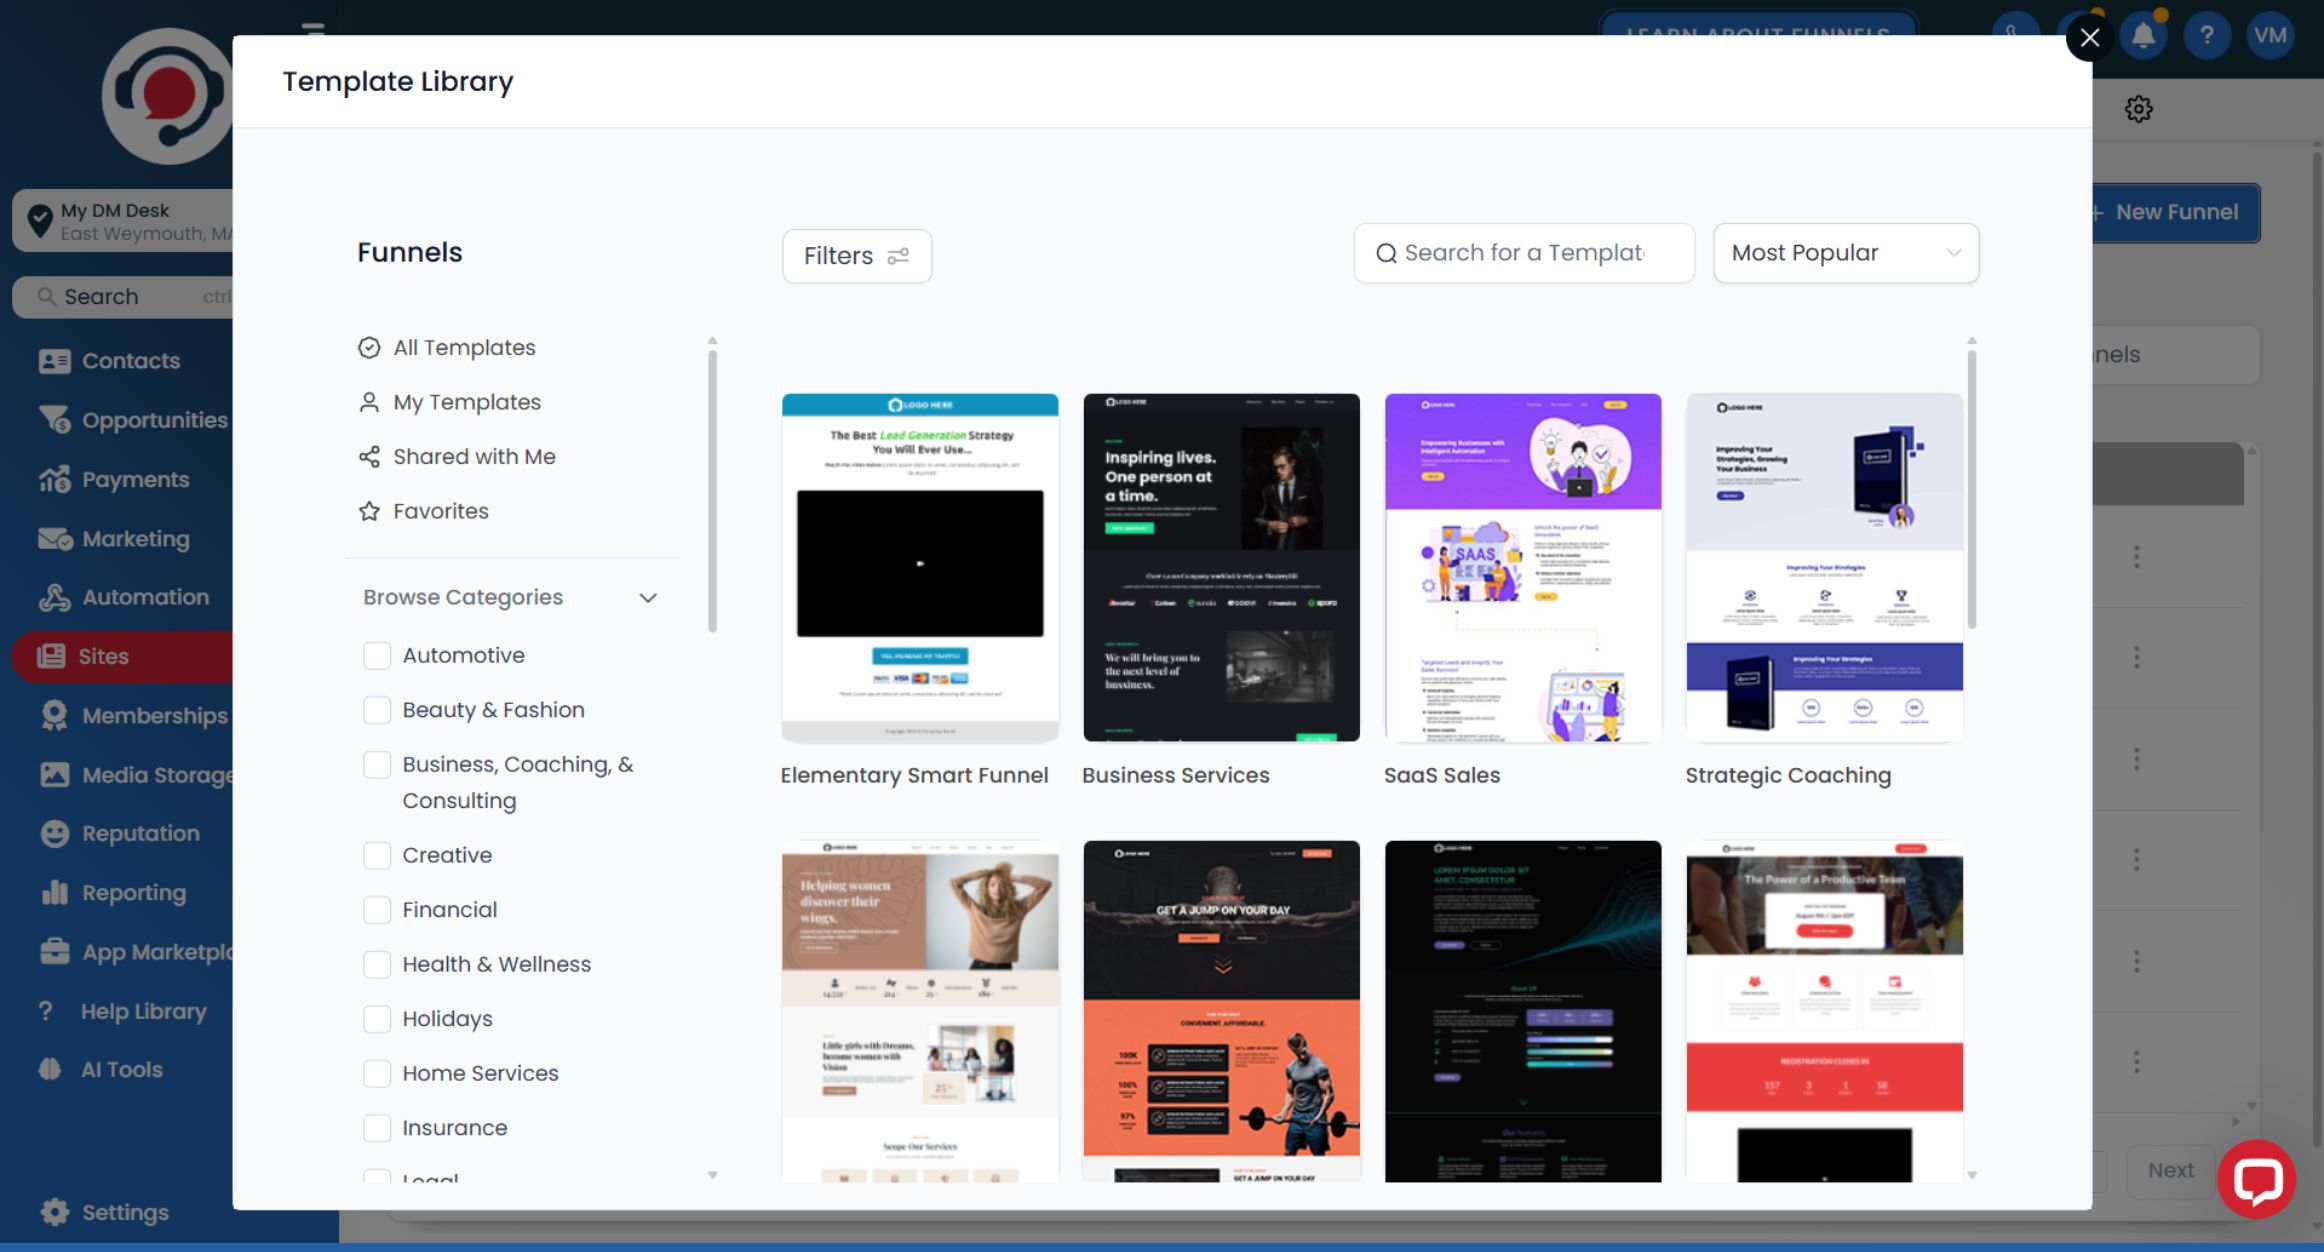Click the App Marketplace briefcase icon
Viewport: 2324px width, 1252px height.
tap(54, 952)
